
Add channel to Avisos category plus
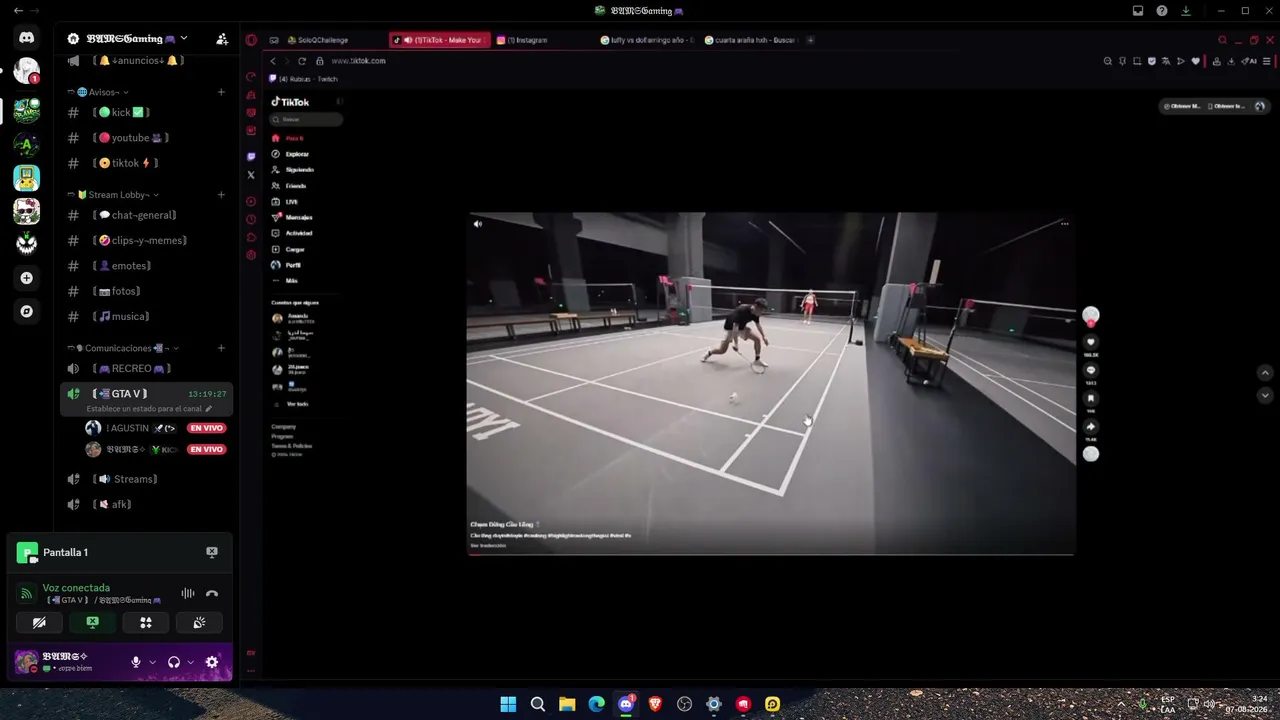coord(221,92)
